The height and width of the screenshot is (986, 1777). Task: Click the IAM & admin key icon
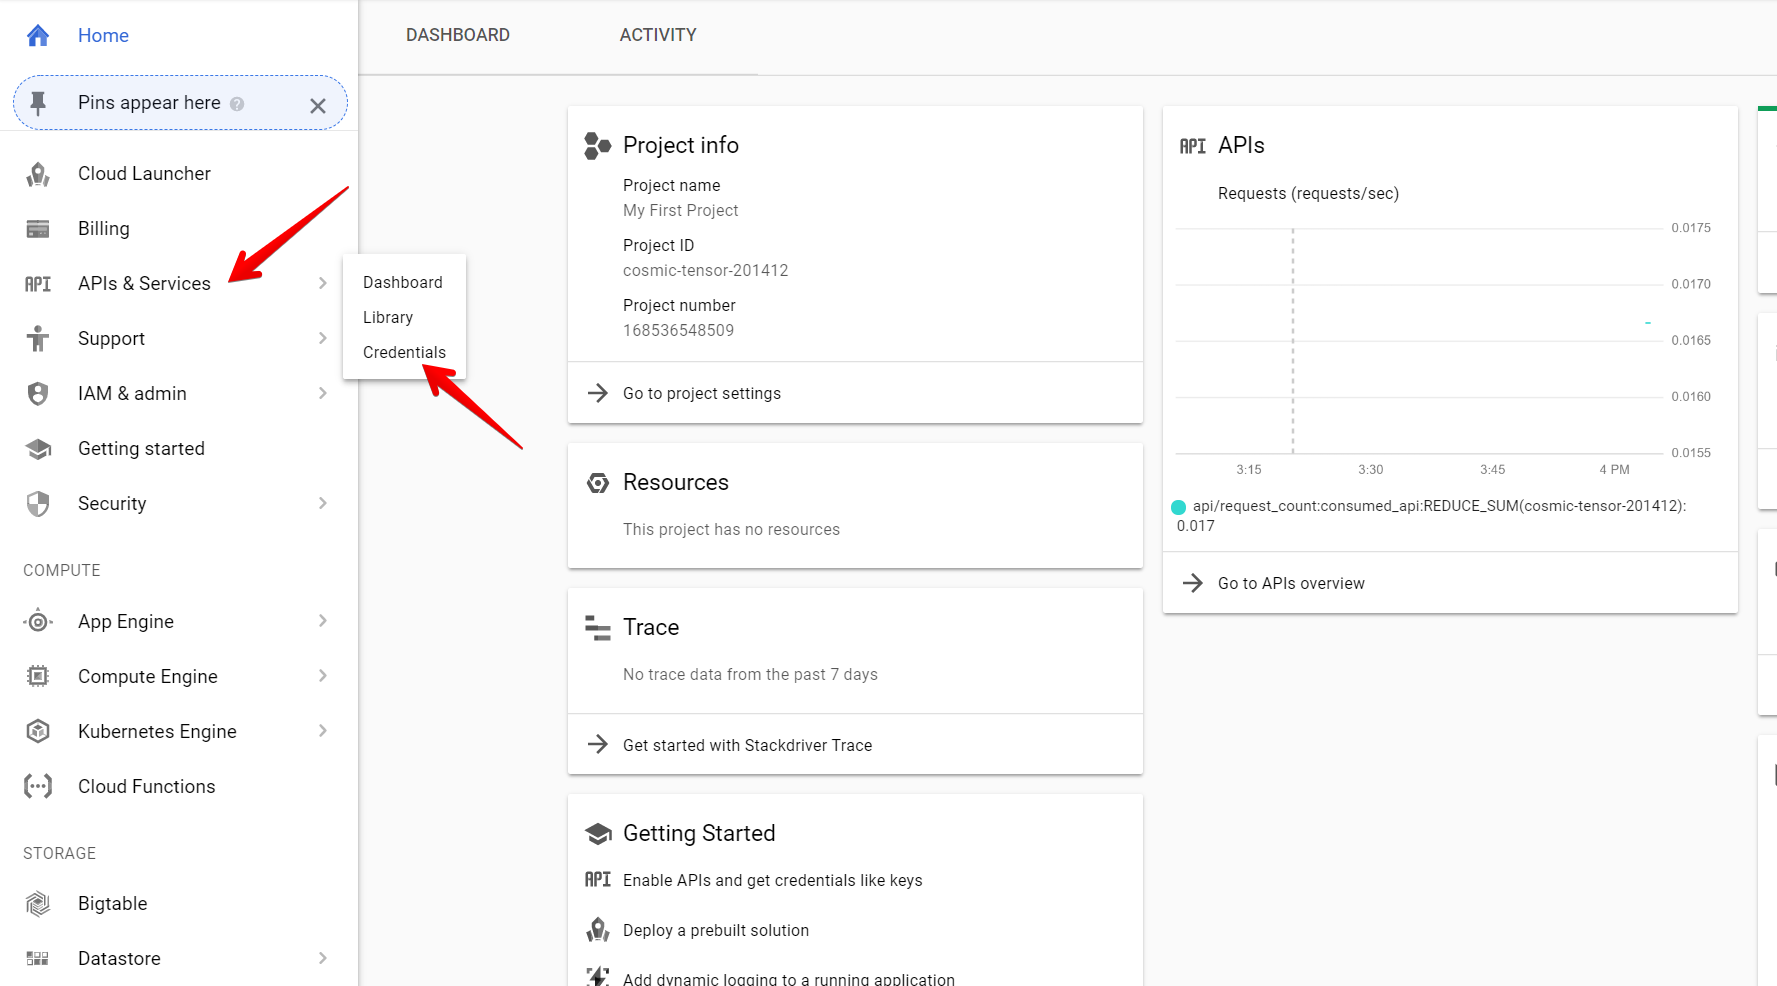pos(37,393)
